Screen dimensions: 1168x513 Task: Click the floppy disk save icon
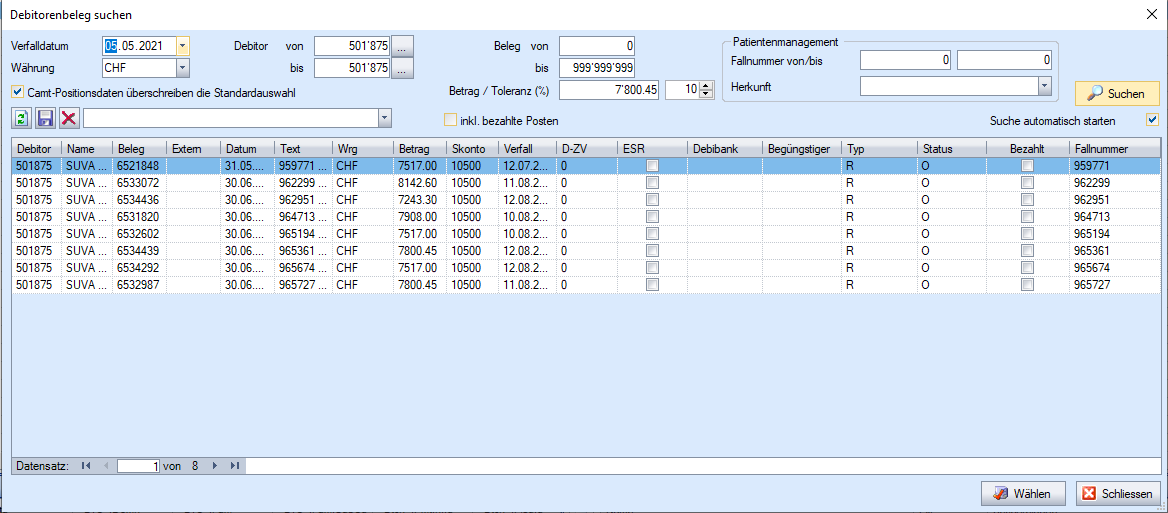coord(45,119)
